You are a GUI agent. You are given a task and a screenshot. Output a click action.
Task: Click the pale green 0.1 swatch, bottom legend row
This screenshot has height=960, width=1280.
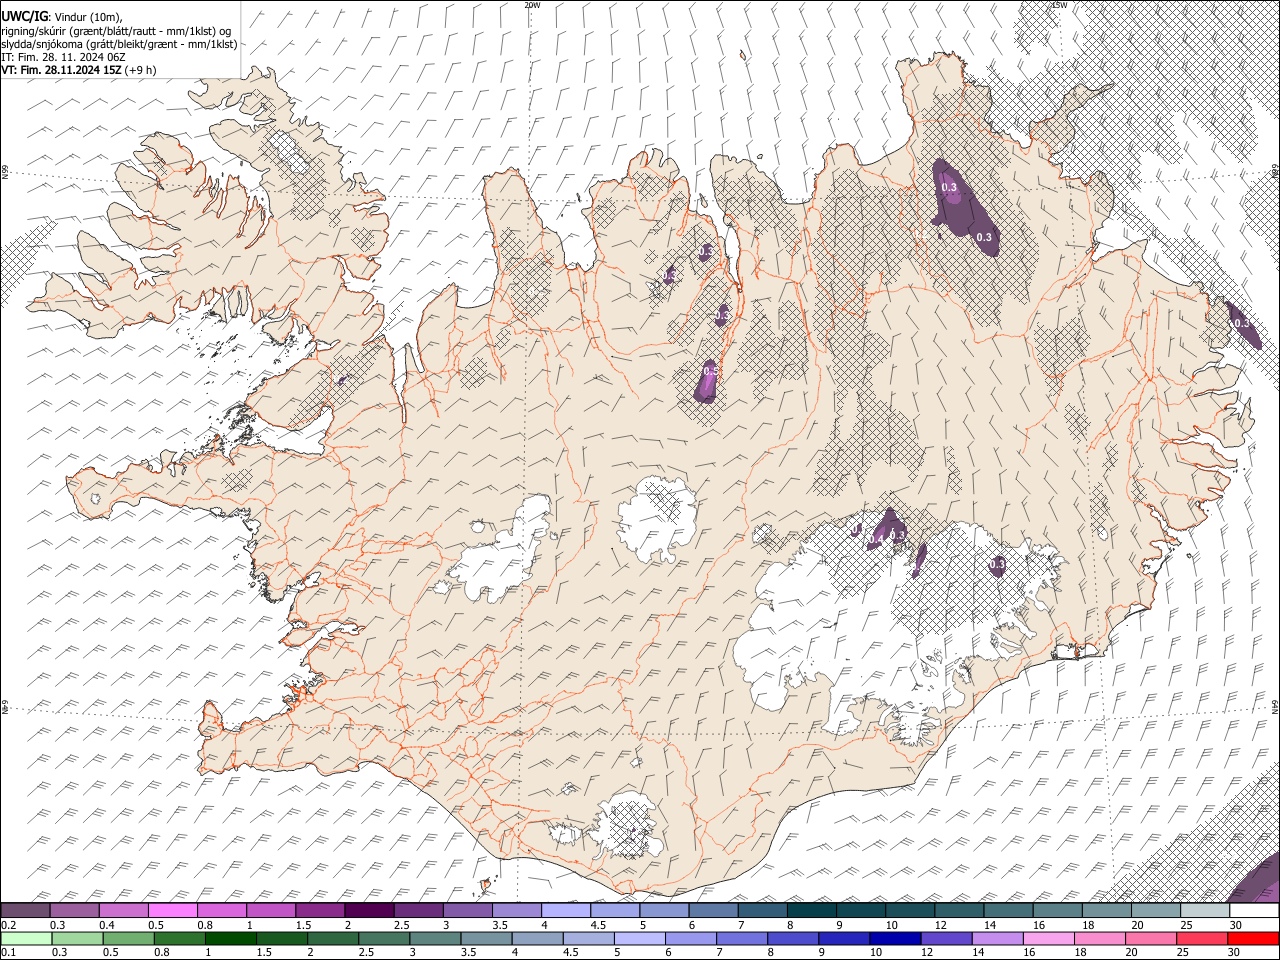pyautogui.click(x=26, y=939)
